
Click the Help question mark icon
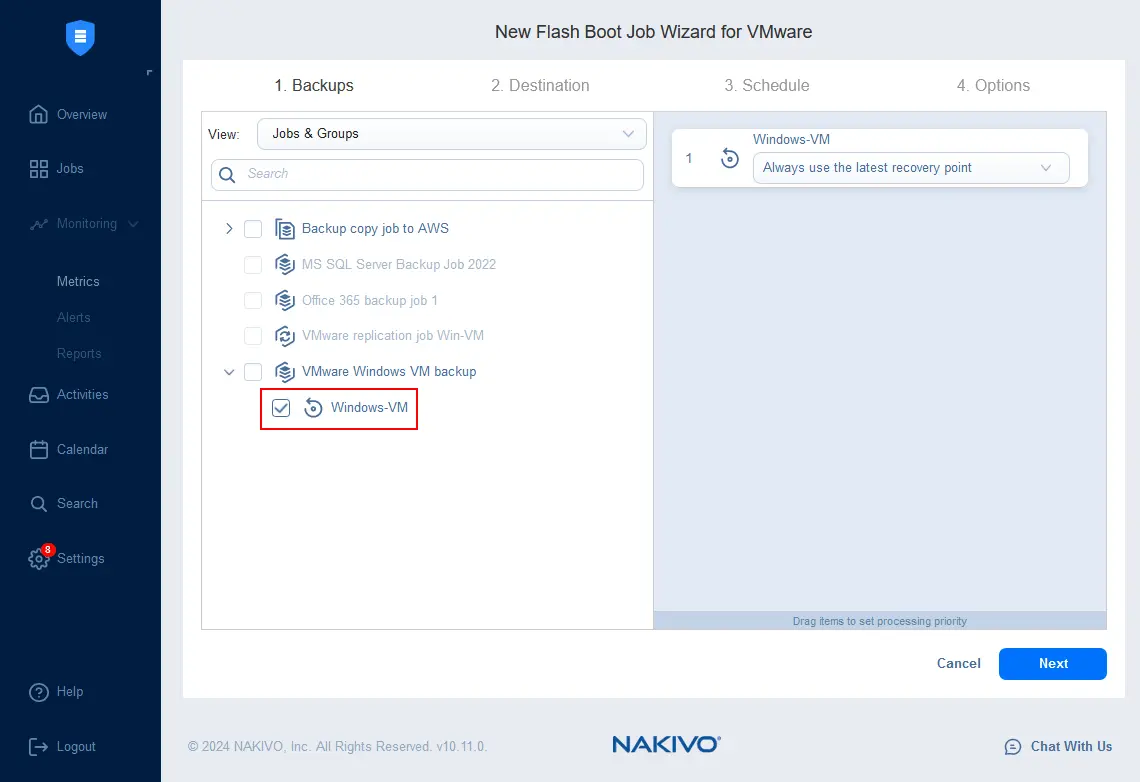pyautogui.click(x=39, y=692)
